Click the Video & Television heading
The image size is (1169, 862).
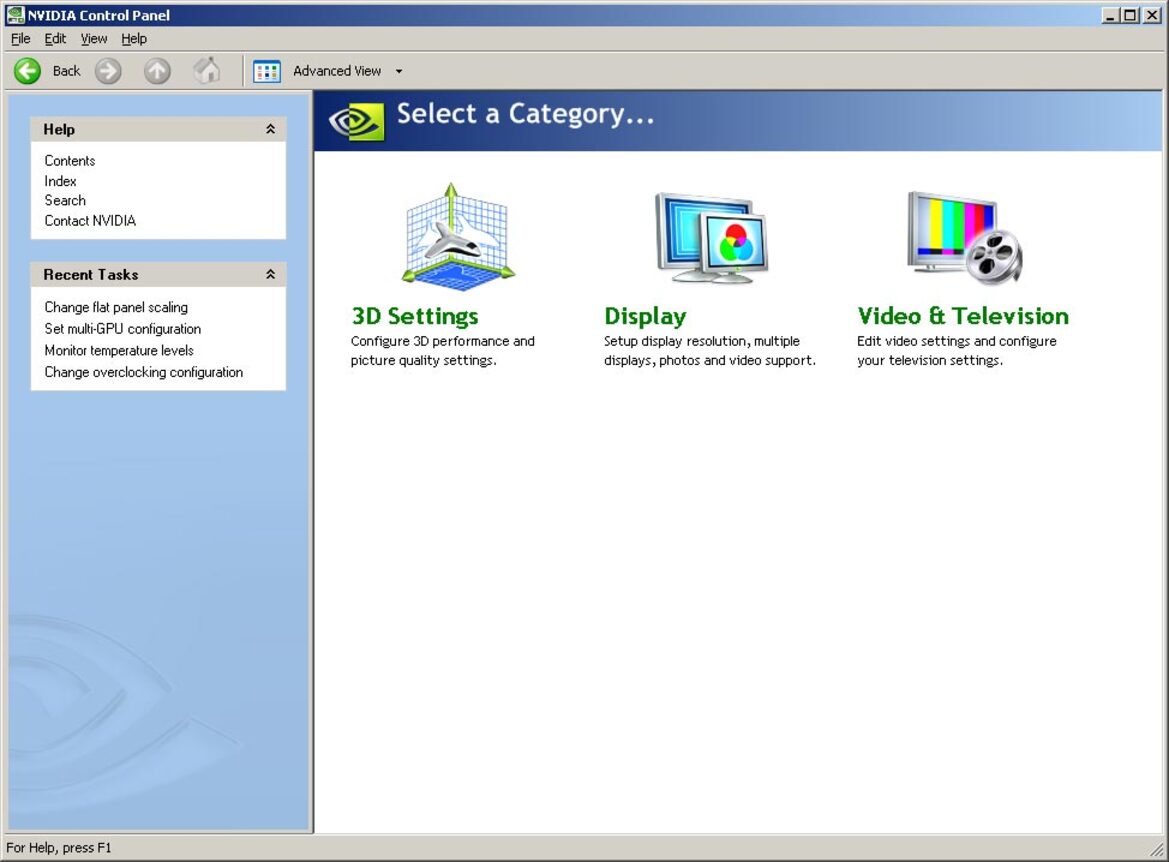pyautogui.click(x=963, y=316)
